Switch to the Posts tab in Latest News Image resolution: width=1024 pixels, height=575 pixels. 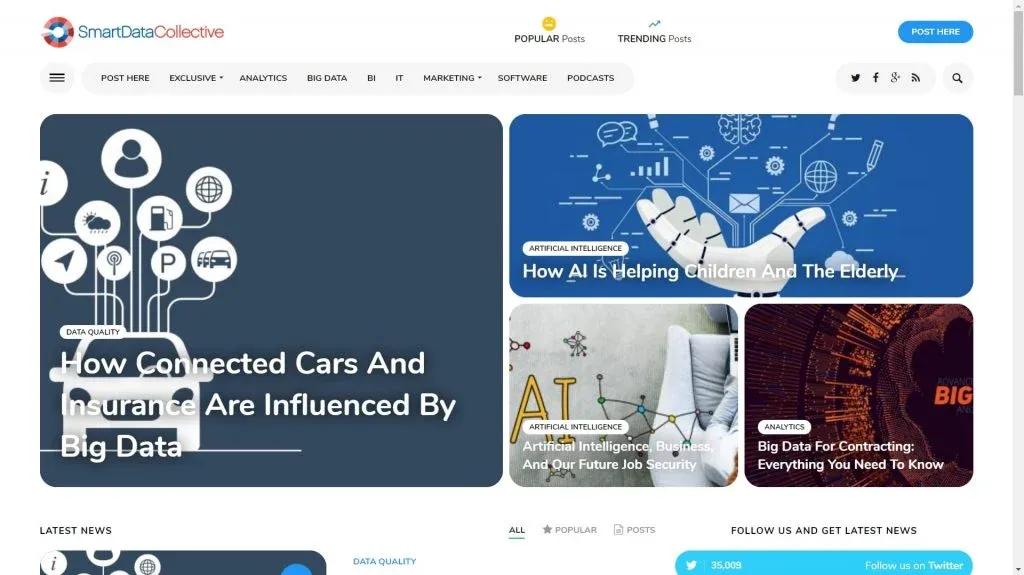coord(635,530)
